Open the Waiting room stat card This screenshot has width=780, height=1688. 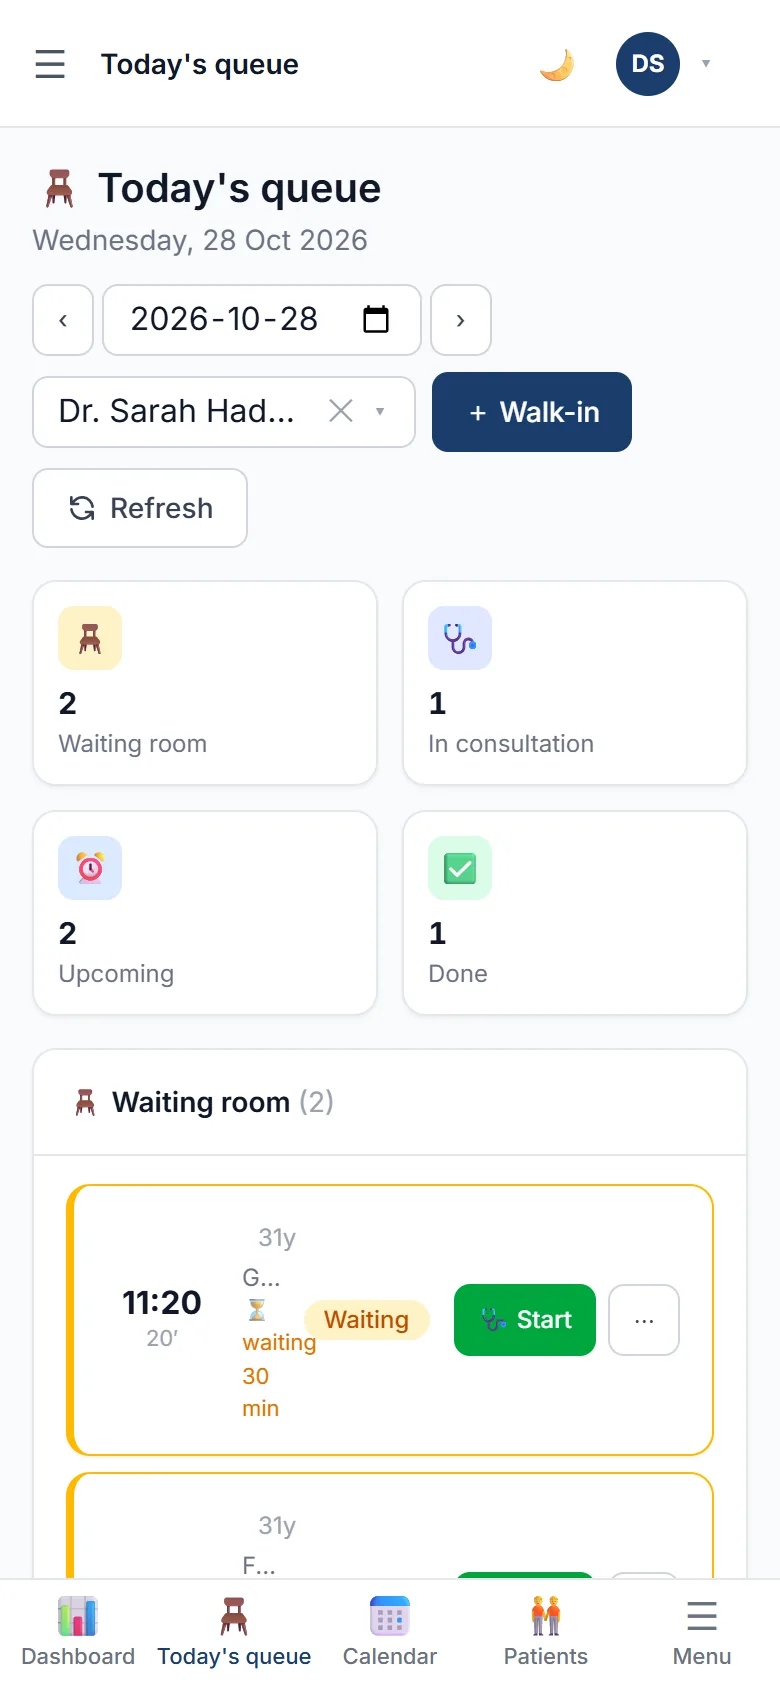(205, 683)
